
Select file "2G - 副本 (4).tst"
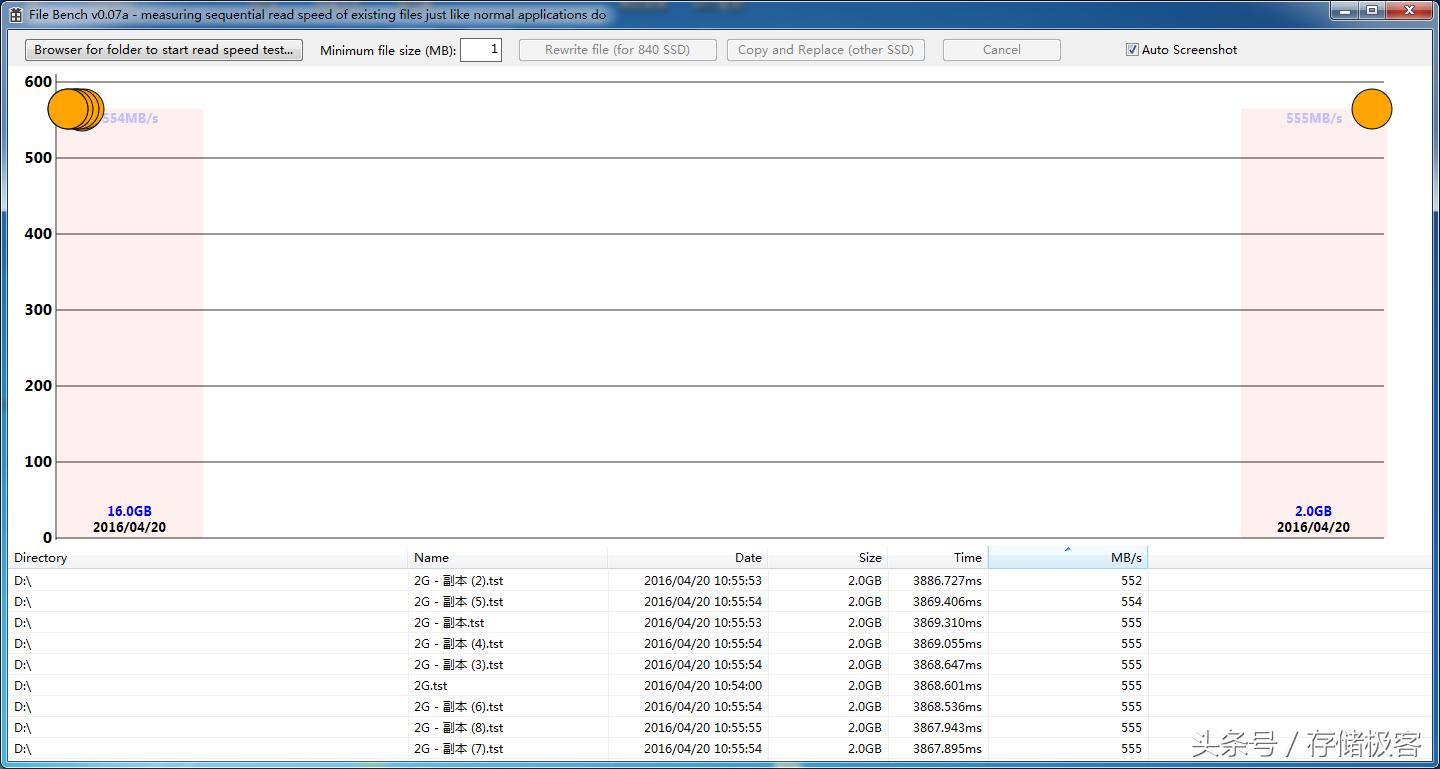click(x=458, y=644)
